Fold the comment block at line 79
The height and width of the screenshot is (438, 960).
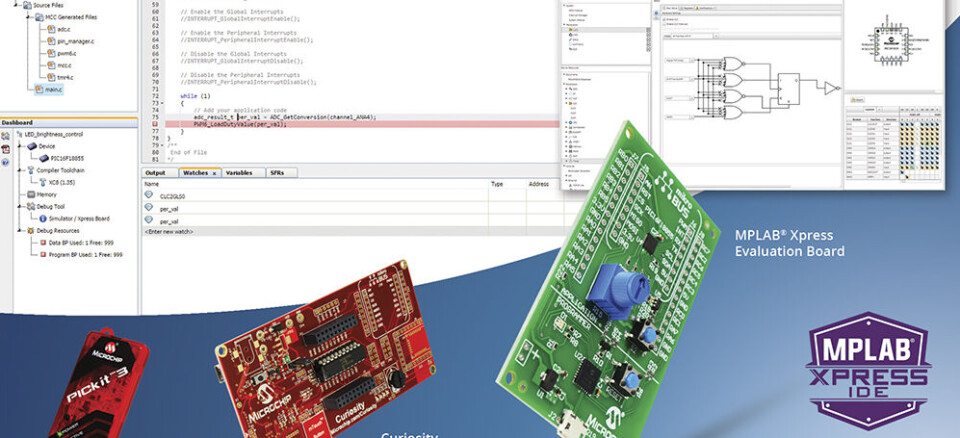click(x=161, y=145)
